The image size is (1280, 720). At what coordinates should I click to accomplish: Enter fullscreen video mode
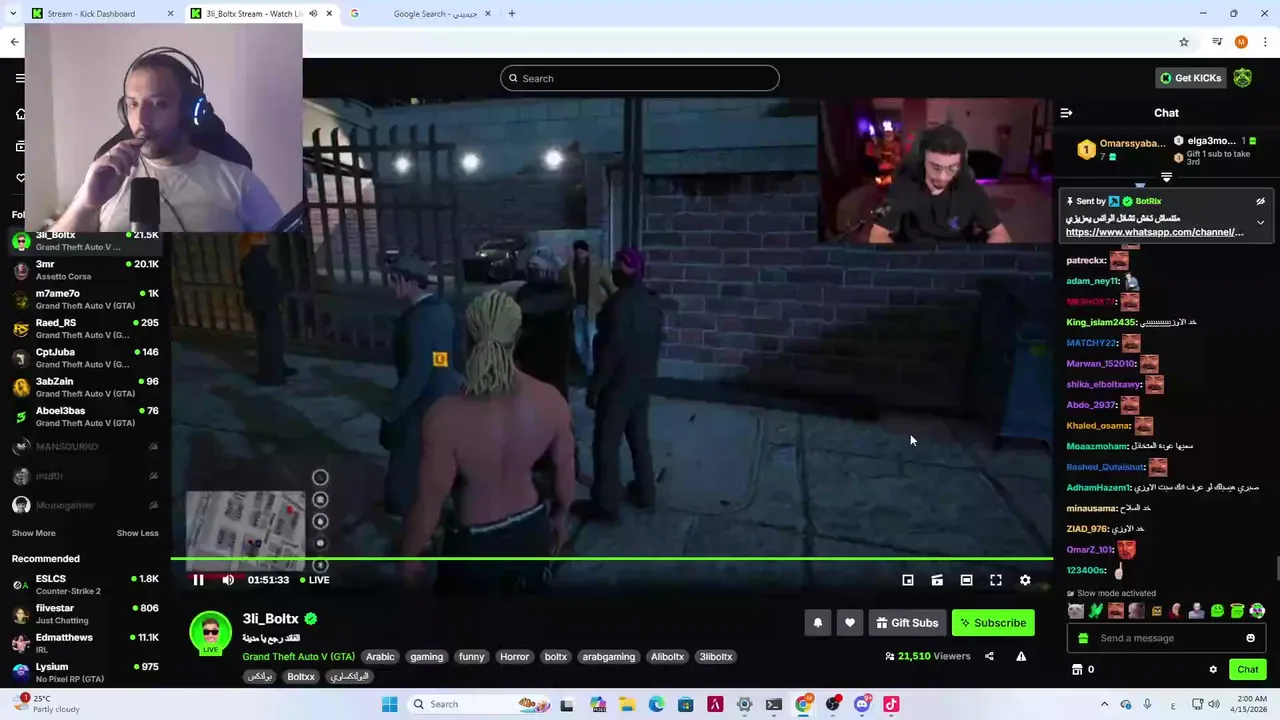tap(996, 580)
